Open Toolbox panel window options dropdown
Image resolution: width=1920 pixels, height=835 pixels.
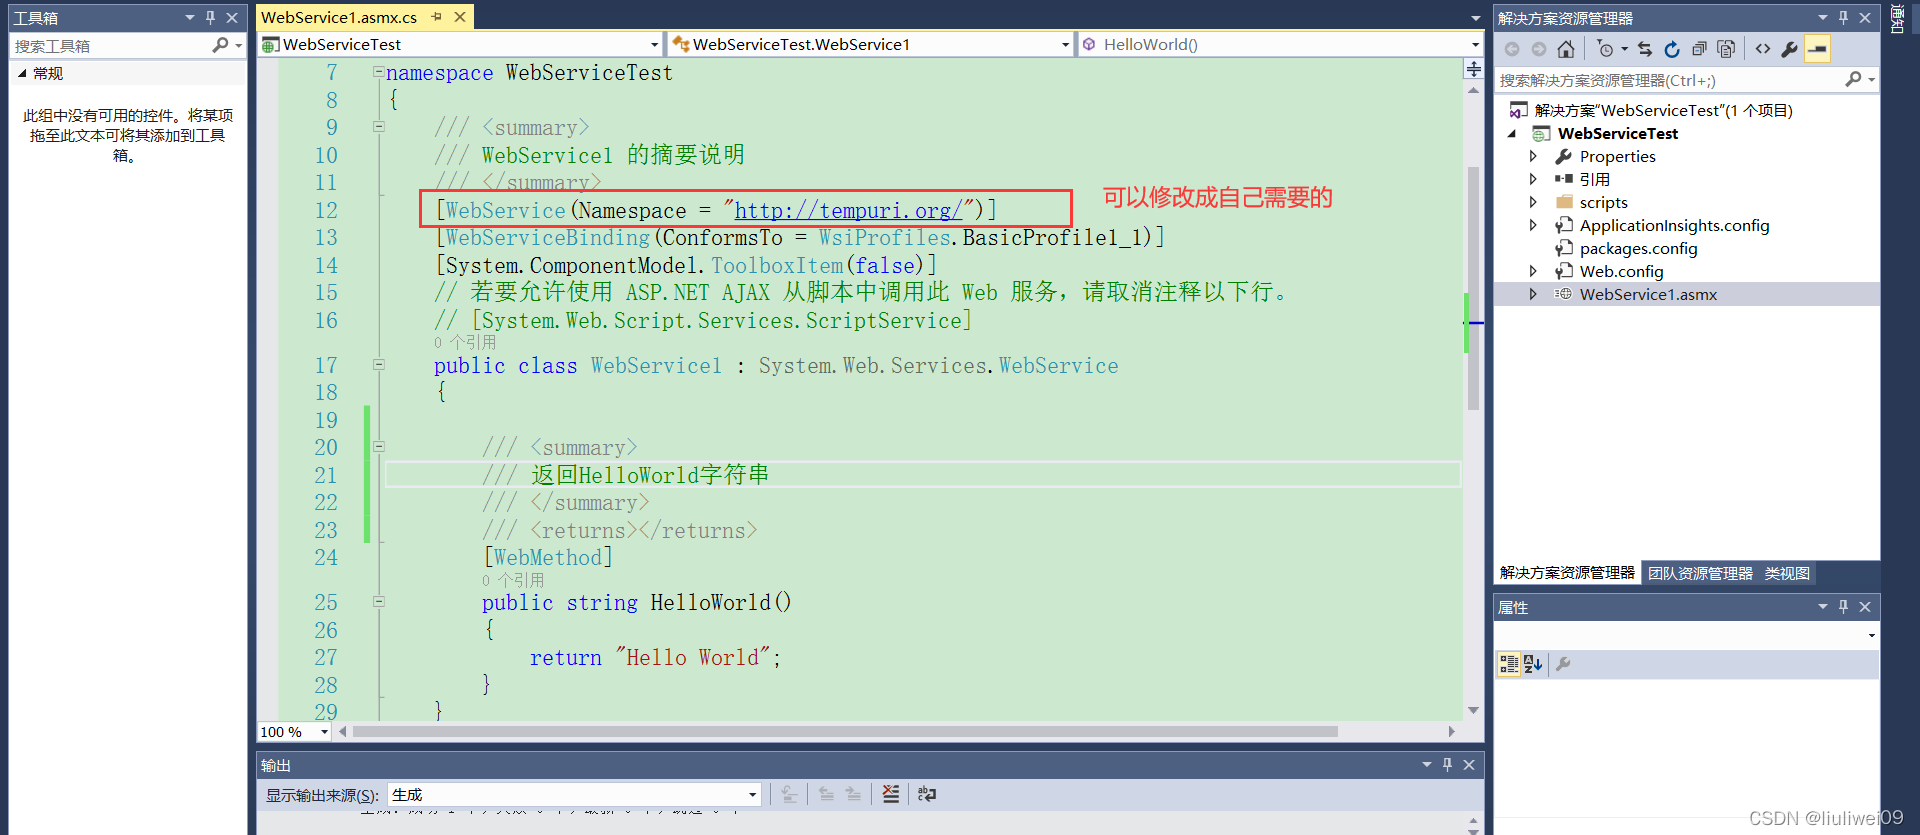click(x=190, y=18)
